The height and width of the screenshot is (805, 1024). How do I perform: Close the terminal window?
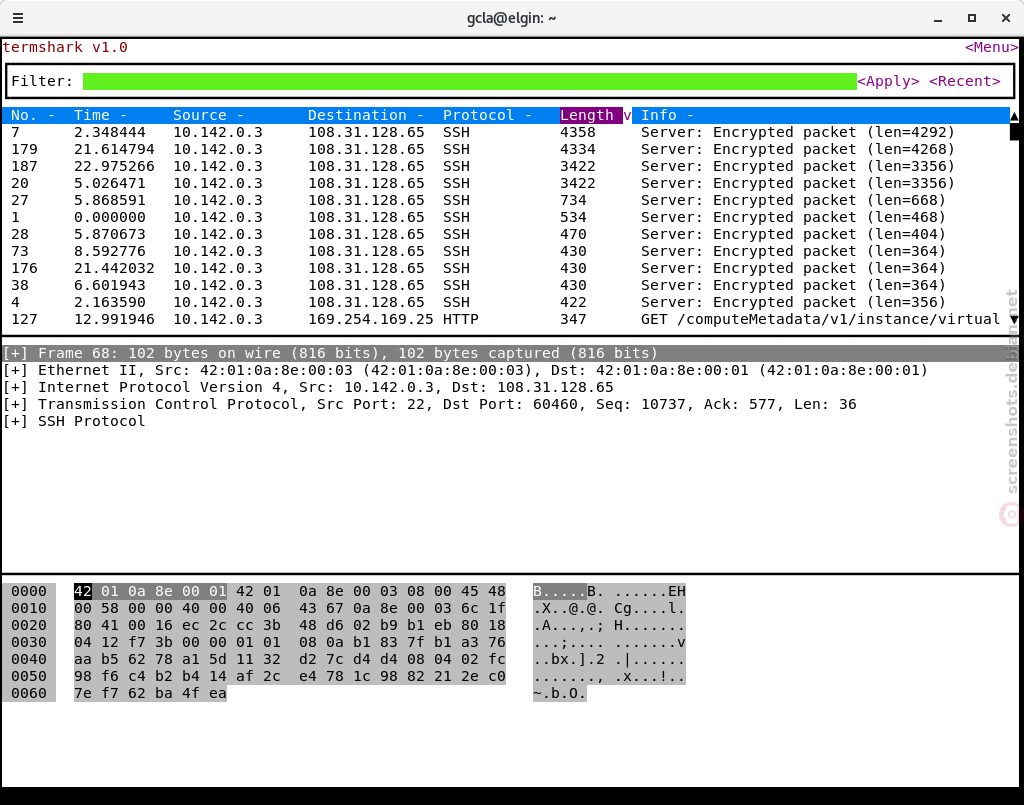coord(1006,18)
